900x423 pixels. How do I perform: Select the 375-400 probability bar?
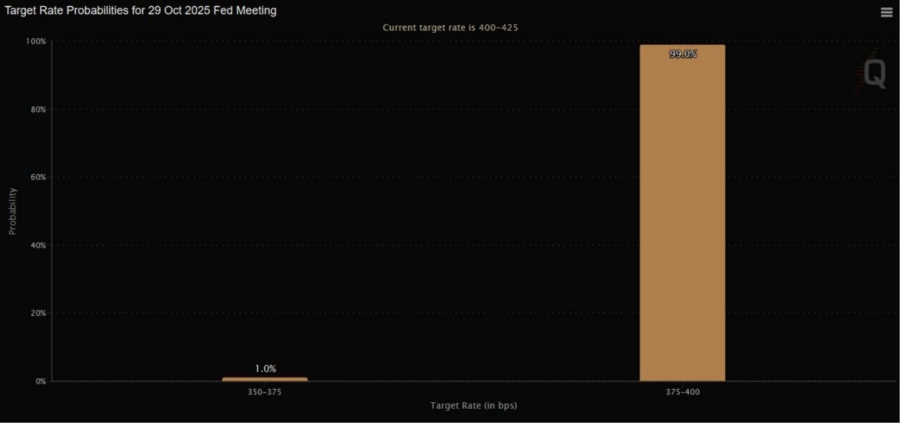tap(682, 213)
